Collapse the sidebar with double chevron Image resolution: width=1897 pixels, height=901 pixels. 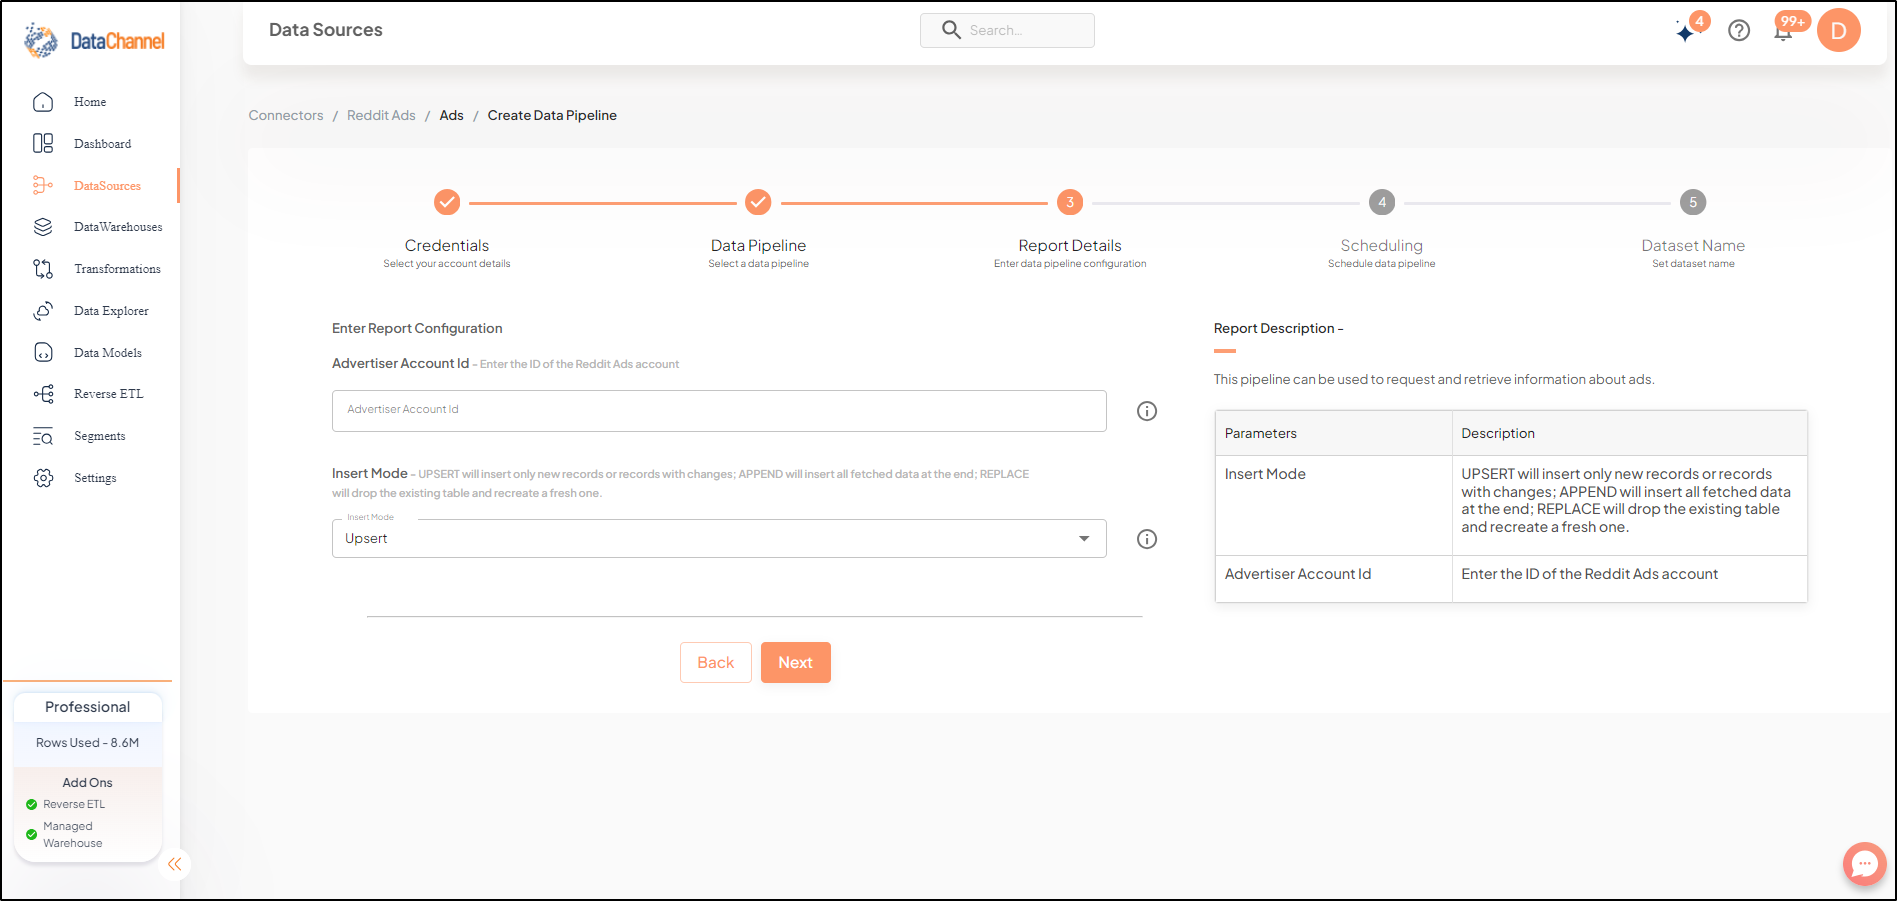click(x=175, y=864)
